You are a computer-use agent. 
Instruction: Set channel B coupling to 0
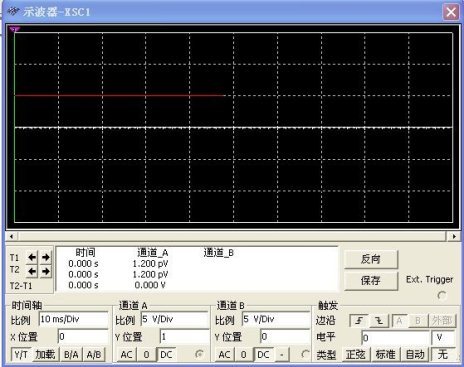coord(243,354)
